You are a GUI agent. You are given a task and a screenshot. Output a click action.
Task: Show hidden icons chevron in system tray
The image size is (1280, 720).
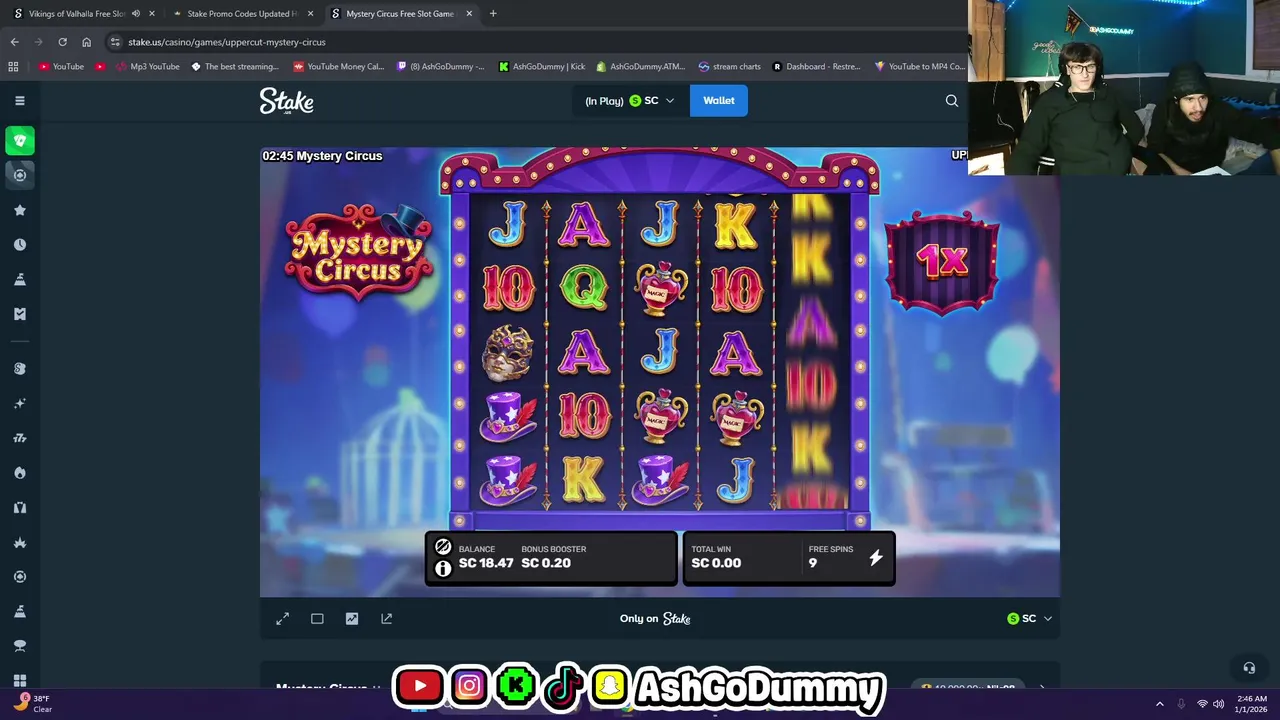[x=1160, y=704]
